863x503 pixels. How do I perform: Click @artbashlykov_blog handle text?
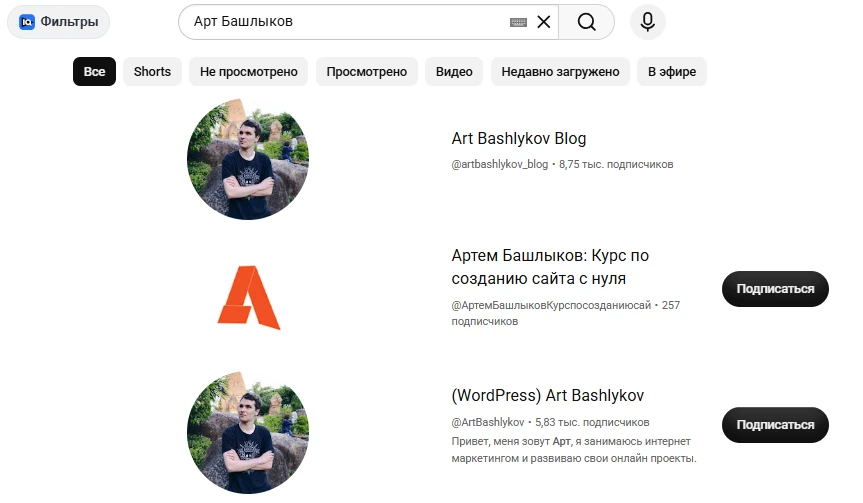pyautogui.click(x=500, y=165)
